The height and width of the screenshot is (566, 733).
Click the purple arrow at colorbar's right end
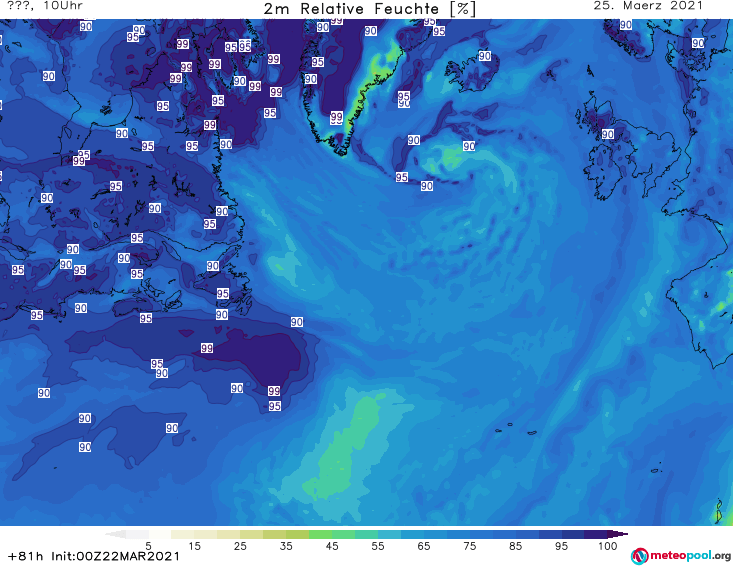point(618,535)
